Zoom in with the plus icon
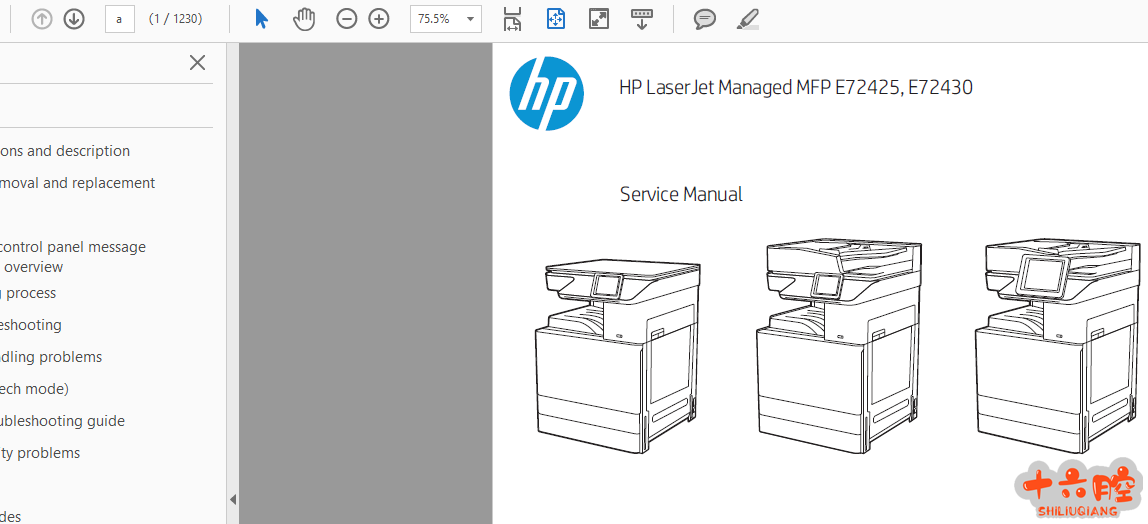This screenshot has height=524, width=1148. click(x=379, y=19)
